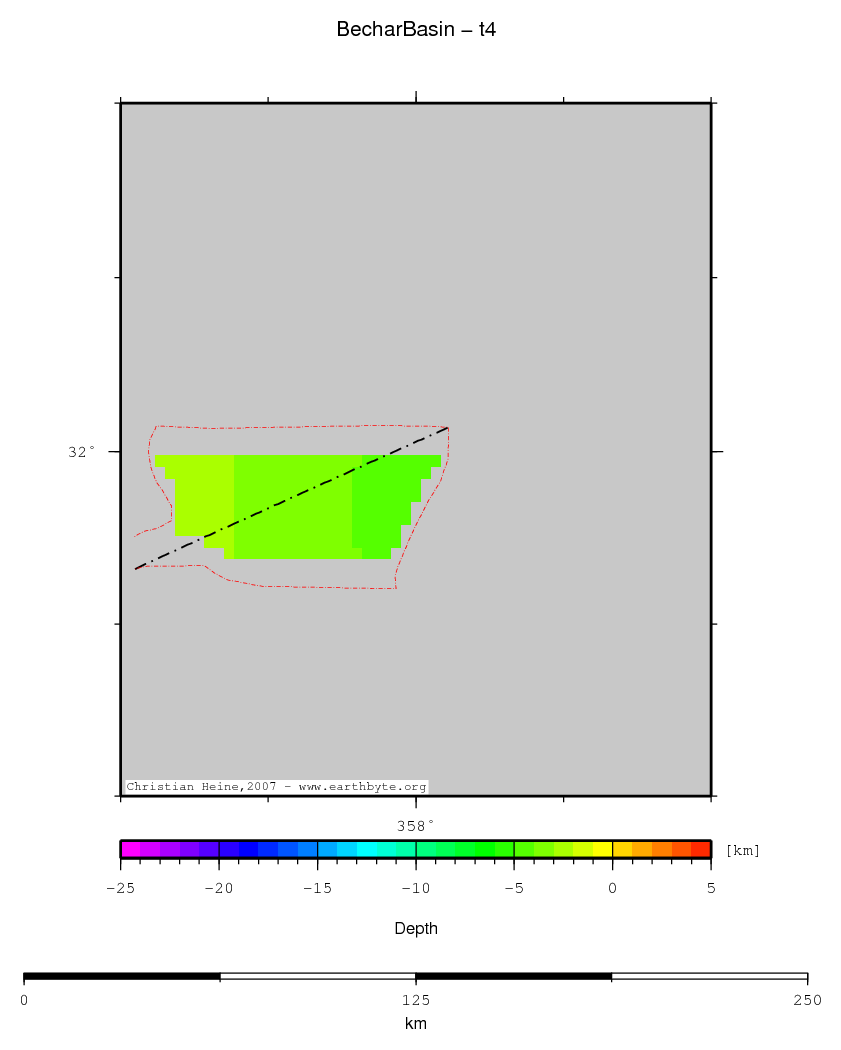Click the BecharBasin – t4 map title

pos(416,30)
